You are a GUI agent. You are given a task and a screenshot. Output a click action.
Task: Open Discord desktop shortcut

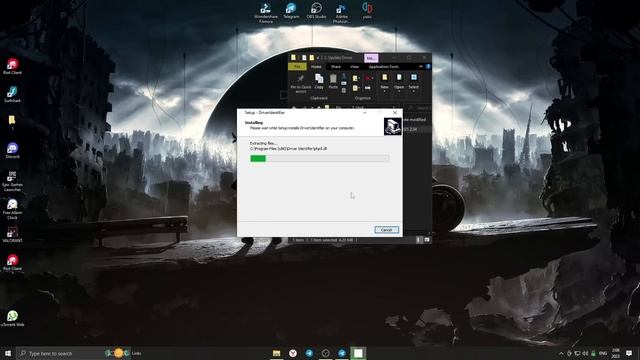[x=12, y=151]
